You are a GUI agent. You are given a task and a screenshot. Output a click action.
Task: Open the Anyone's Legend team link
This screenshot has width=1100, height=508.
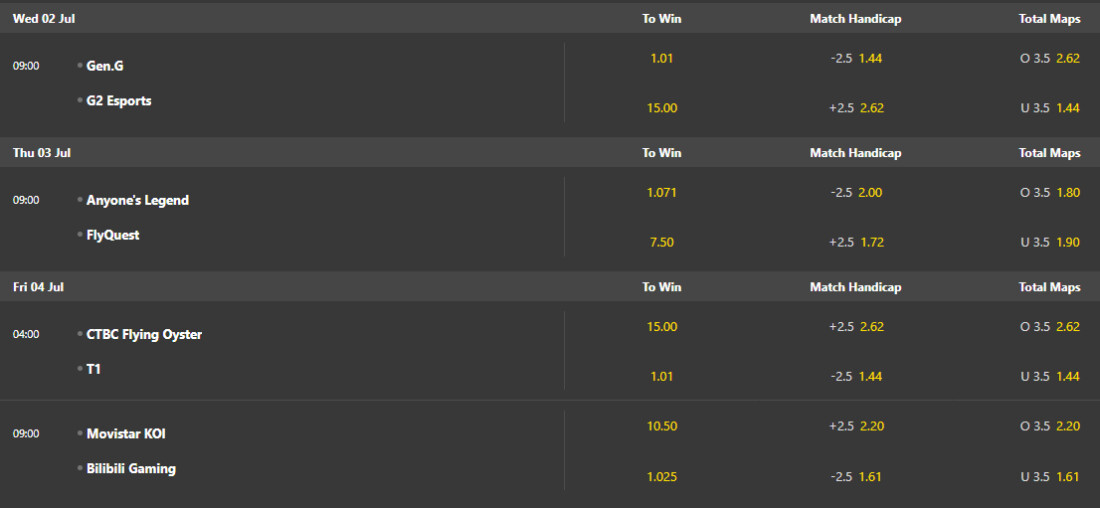[x=137, y=200]
